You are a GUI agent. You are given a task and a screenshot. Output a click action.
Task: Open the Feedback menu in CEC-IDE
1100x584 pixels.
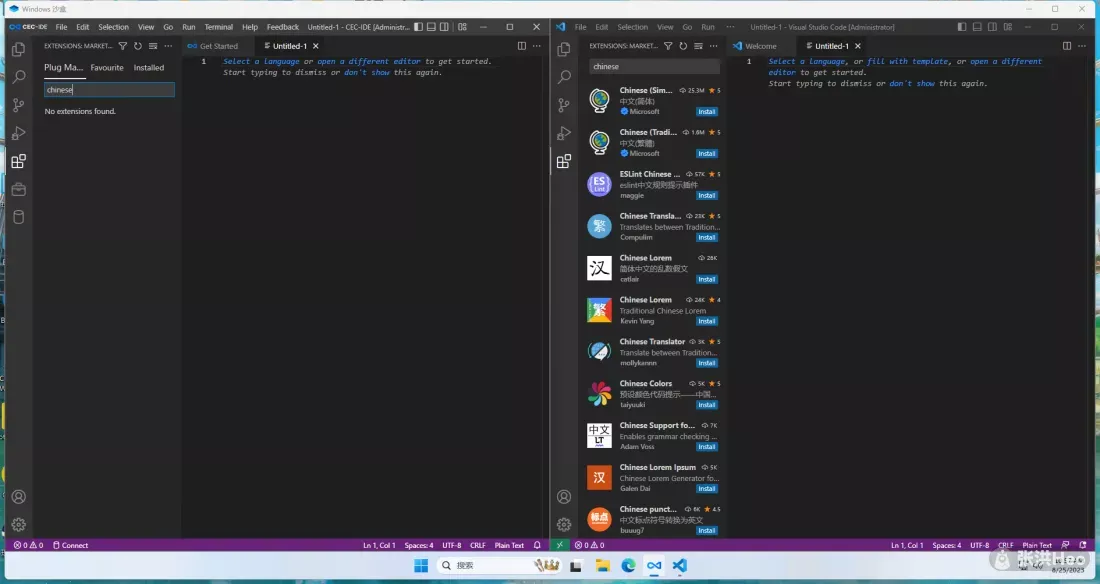[283, 27]
